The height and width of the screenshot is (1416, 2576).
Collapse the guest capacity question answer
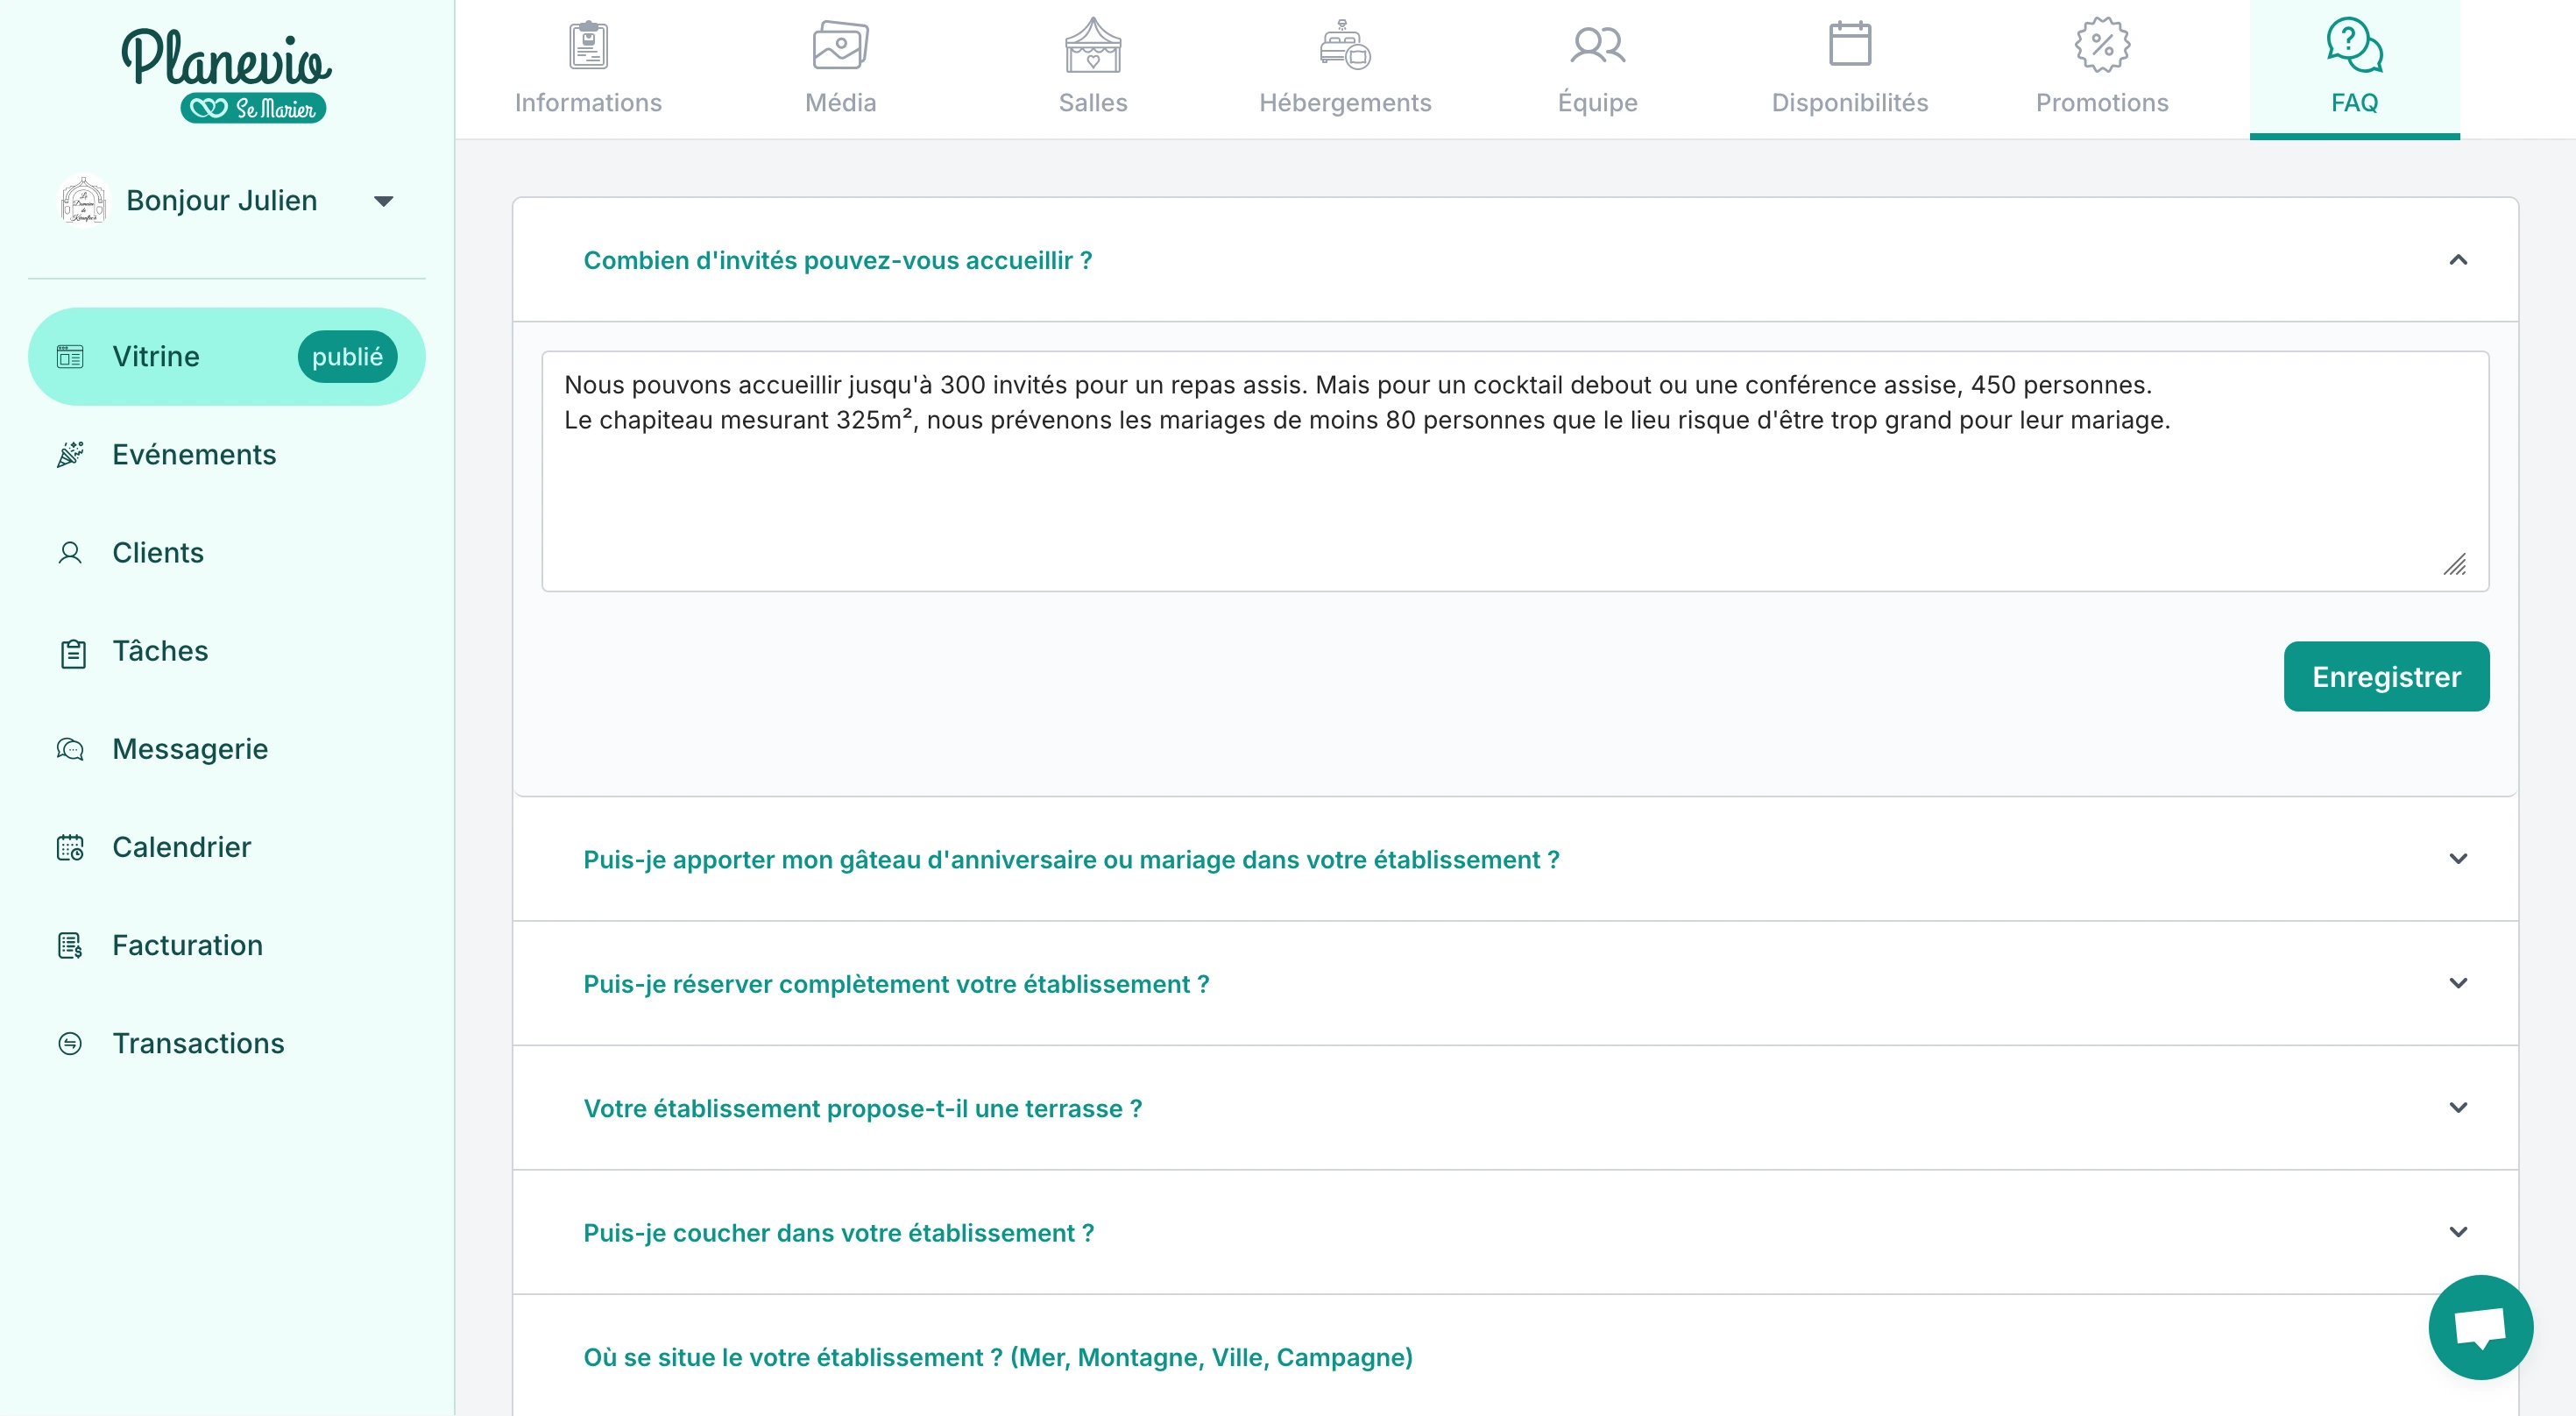click(2458, 260)
